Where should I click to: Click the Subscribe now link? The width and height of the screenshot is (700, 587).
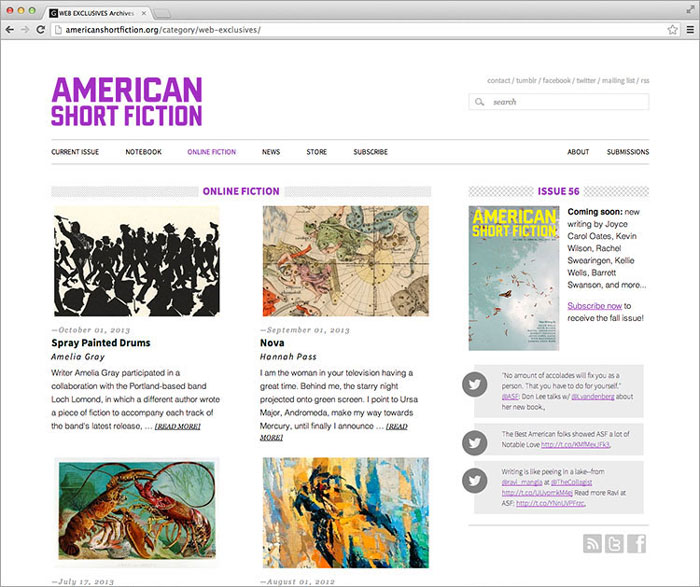click(595, 306)
